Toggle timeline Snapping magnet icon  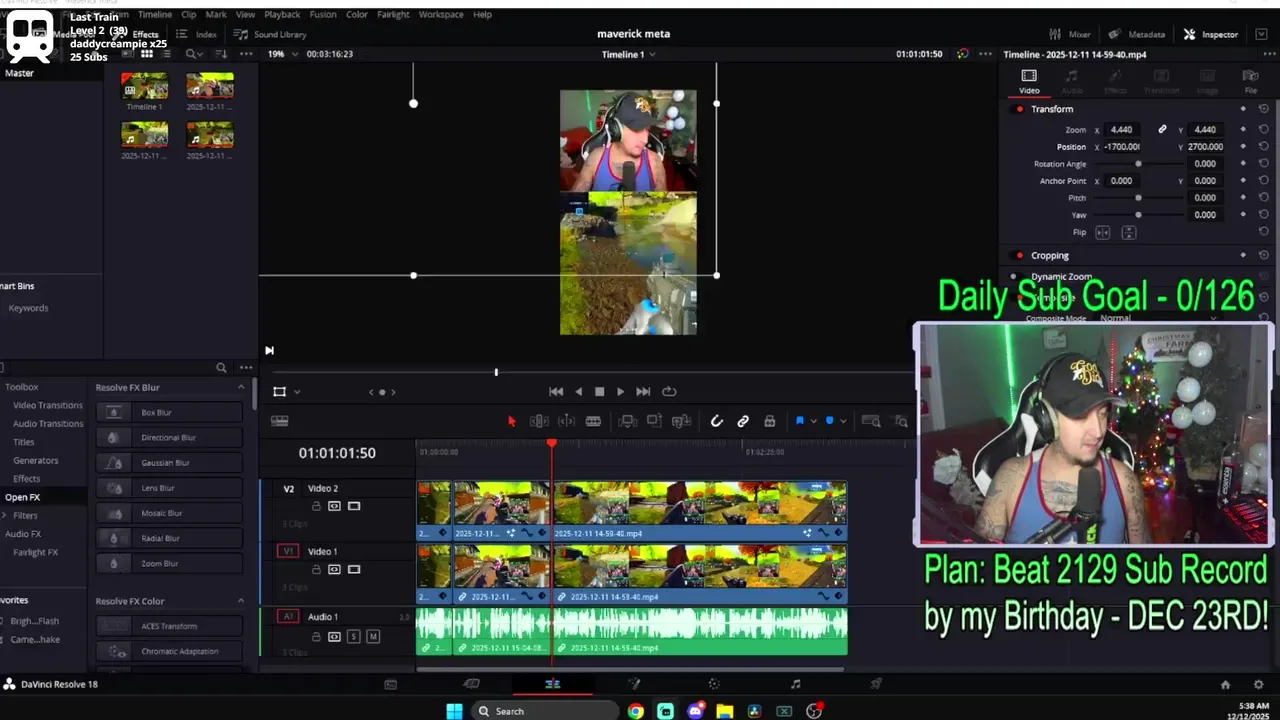click(716, 422)
